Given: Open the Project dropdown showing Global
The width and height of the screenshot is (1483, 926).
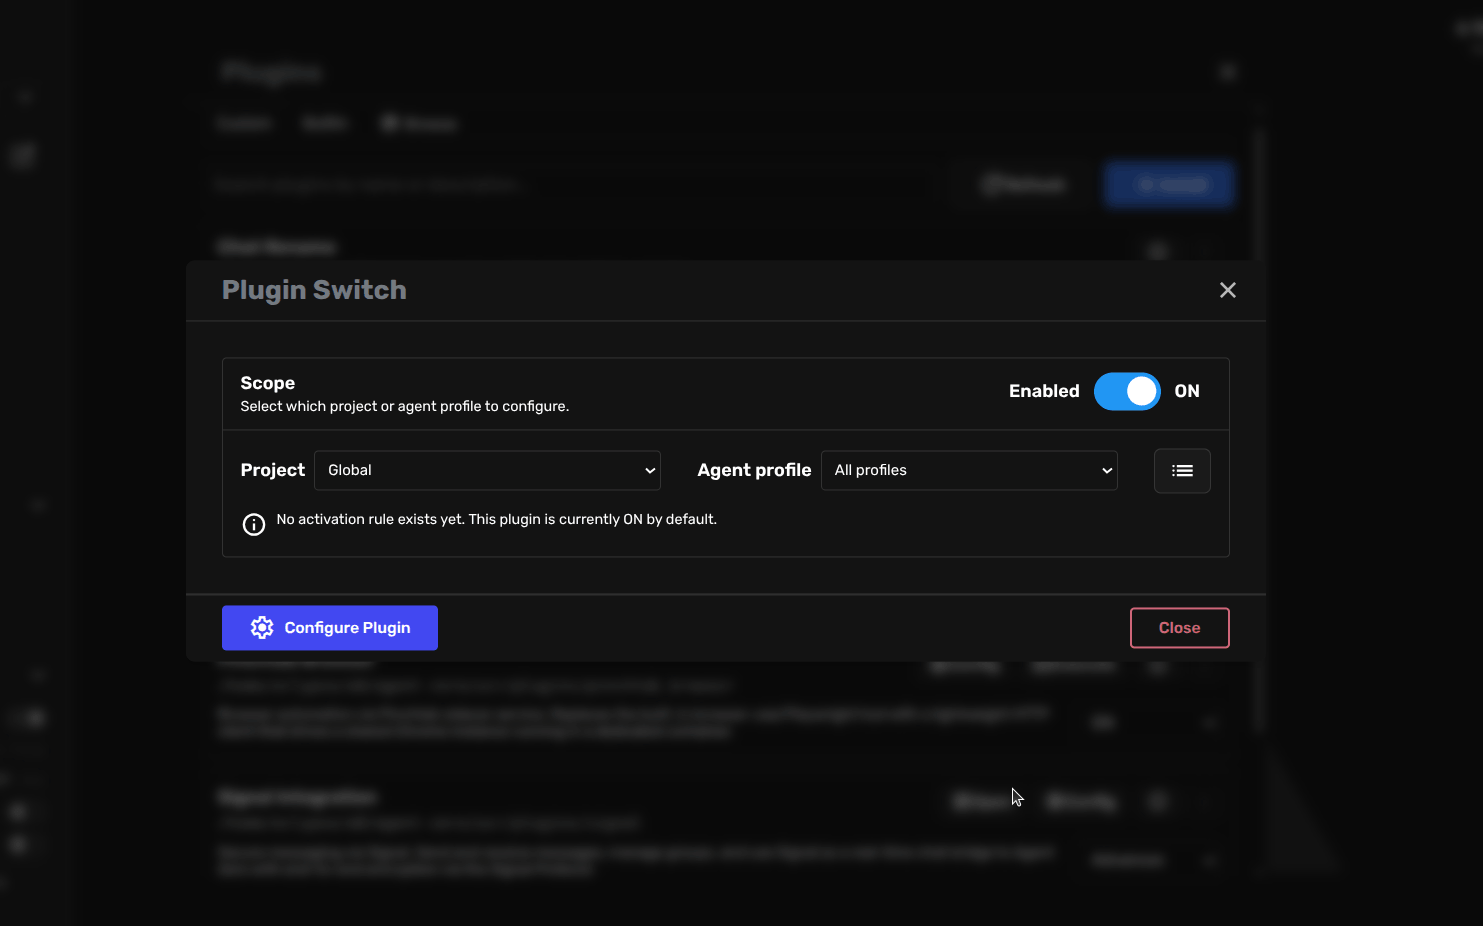Looking at the screenshot, I should pyautogui.click(x=487, y=470).
